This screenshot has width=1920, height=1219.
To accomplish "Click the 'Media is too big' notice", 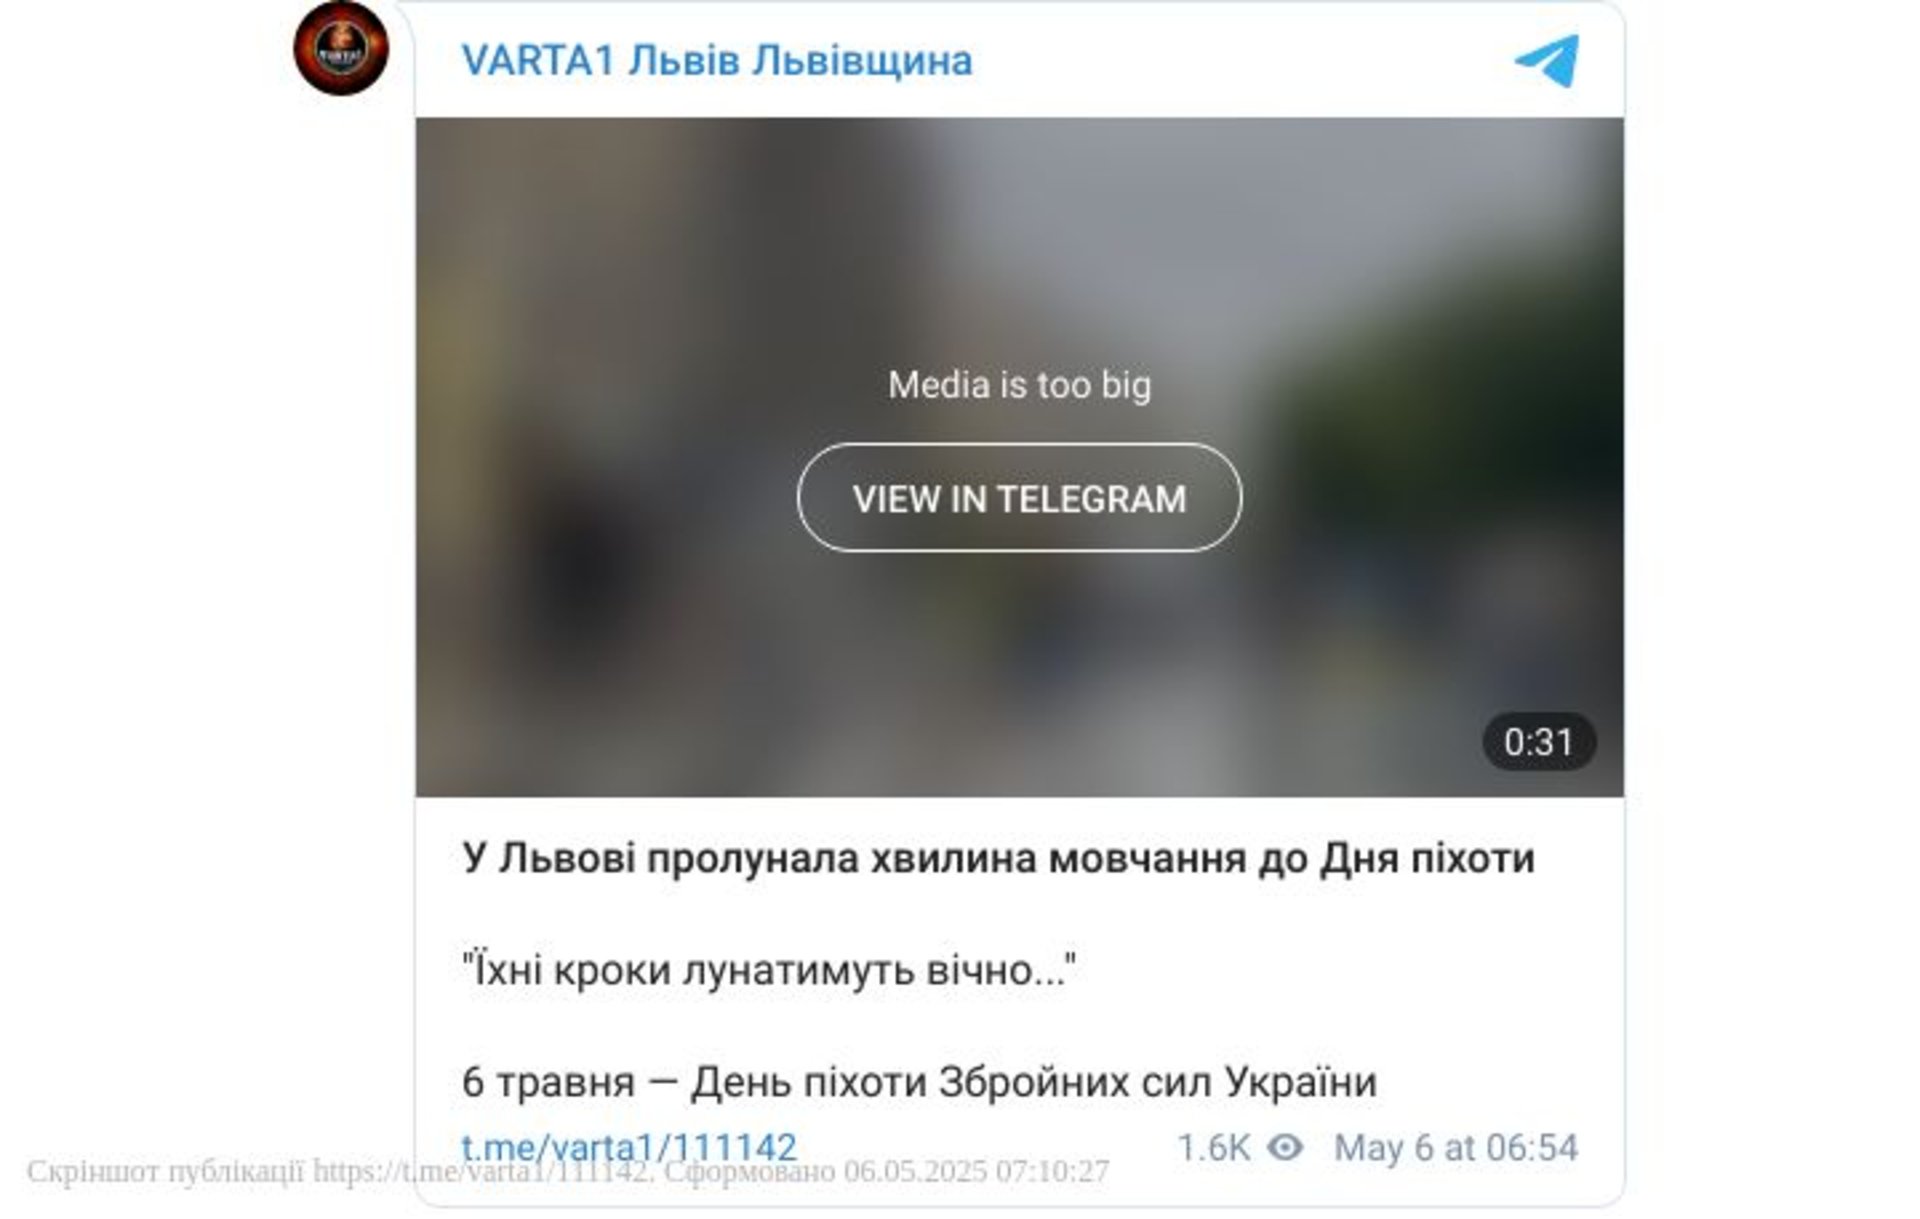I will (x=1019, y=385).
